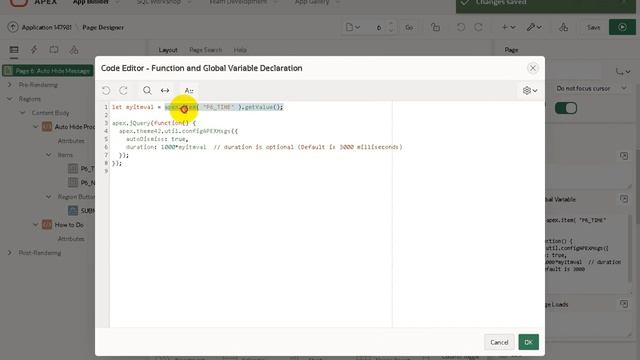Close the Code Editor dialog

click(532, 68)
